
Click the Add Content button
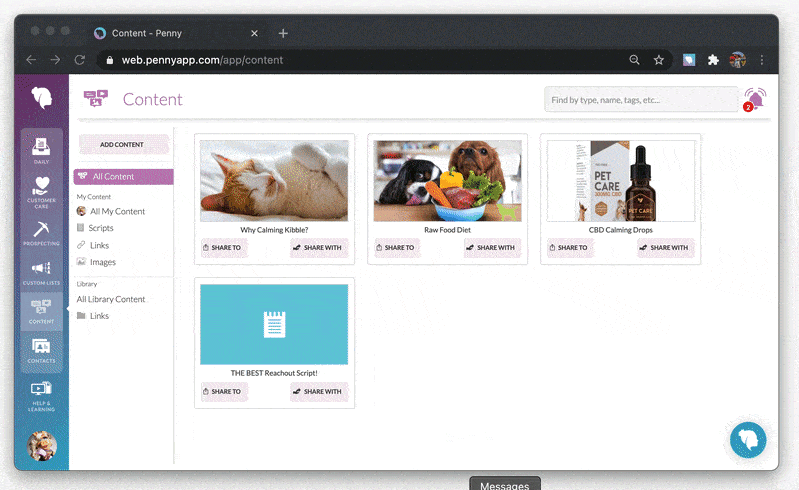tap(123, 145)
